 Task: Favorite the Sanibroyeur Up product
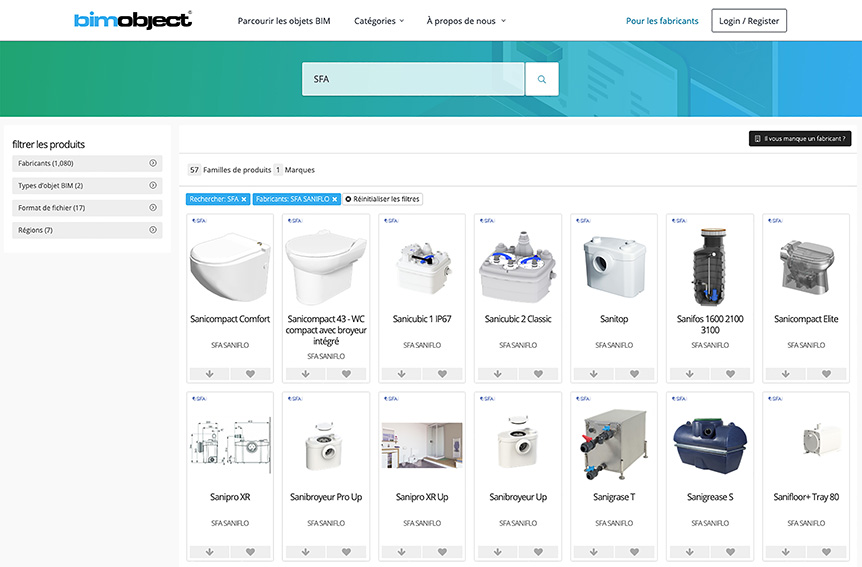click(538, 552)
